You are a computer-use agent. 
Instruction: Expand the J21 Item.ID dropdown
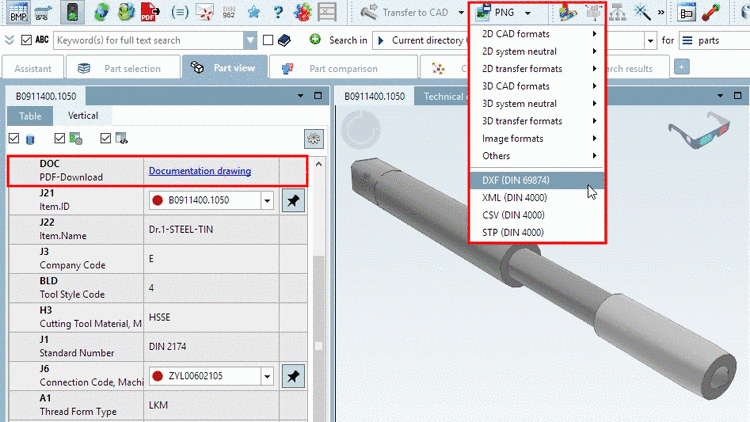click(267, 200)
